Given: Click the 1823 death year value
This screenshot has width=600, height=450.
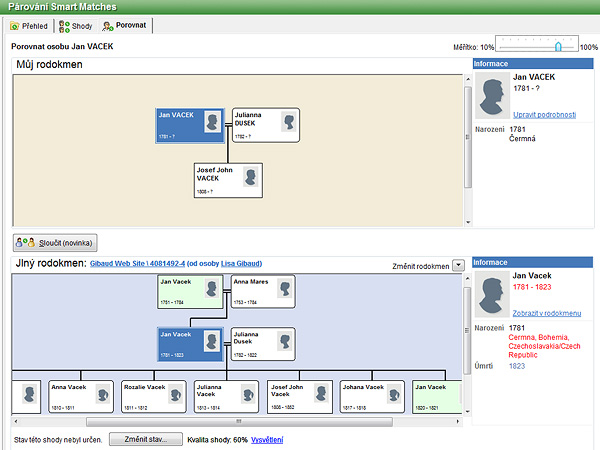Looking at the screenshot, I should pos(517,366).
